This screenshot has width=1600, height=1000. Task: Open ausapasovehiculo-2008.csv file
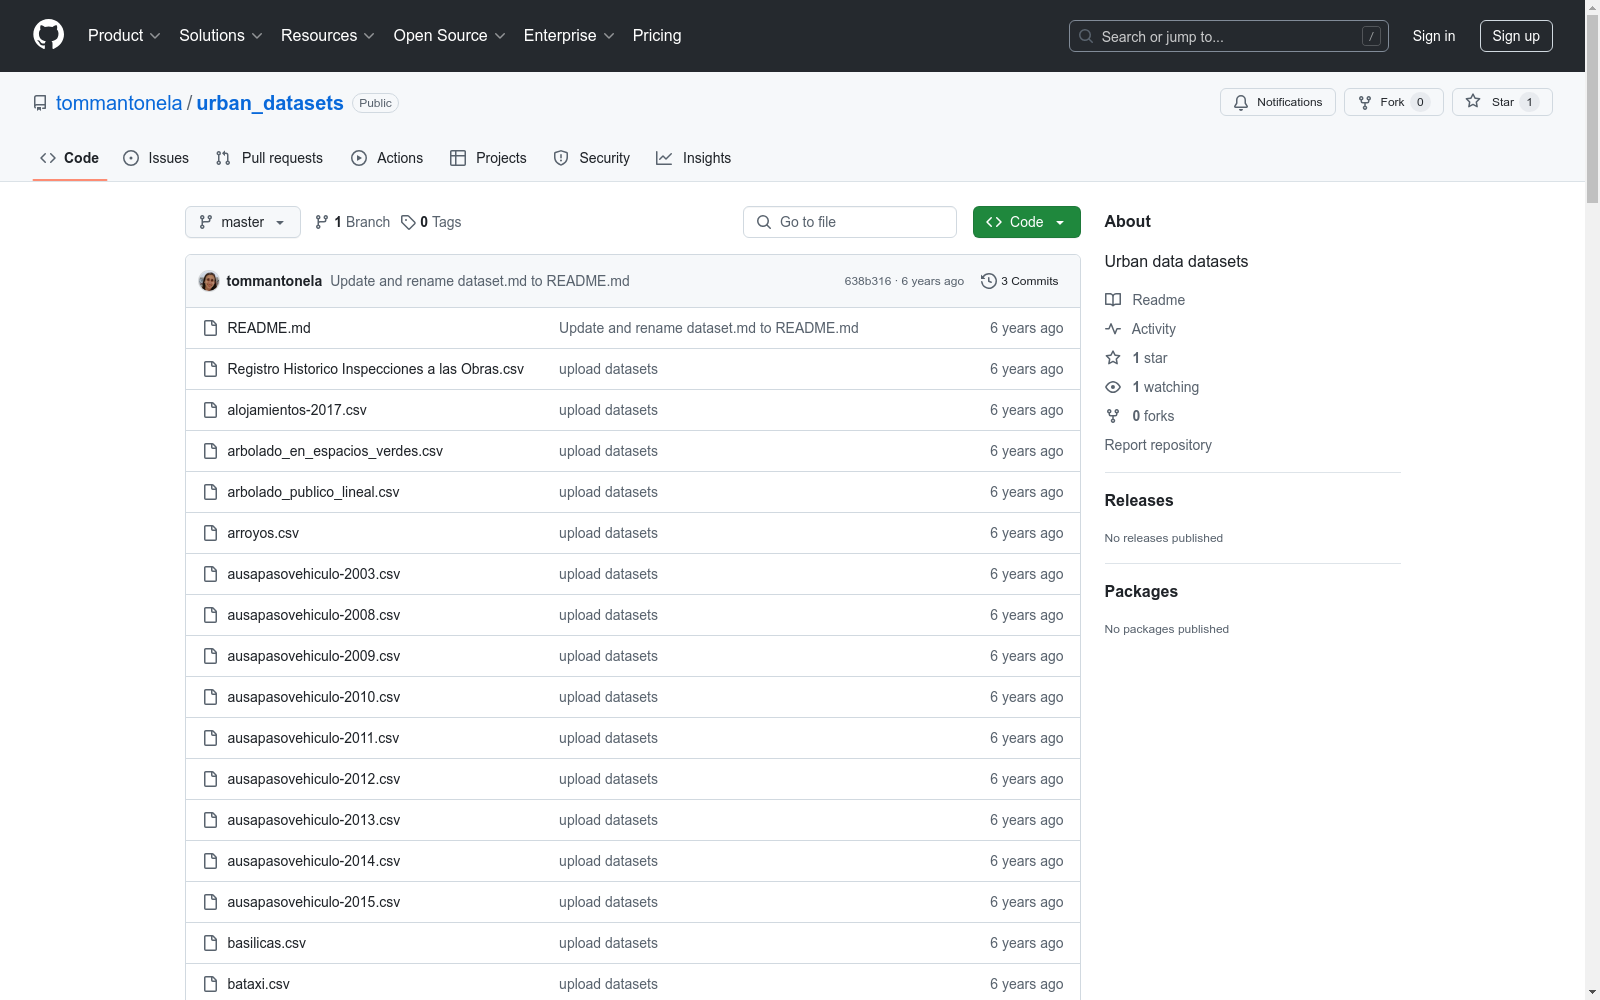[x=314, y=615]
